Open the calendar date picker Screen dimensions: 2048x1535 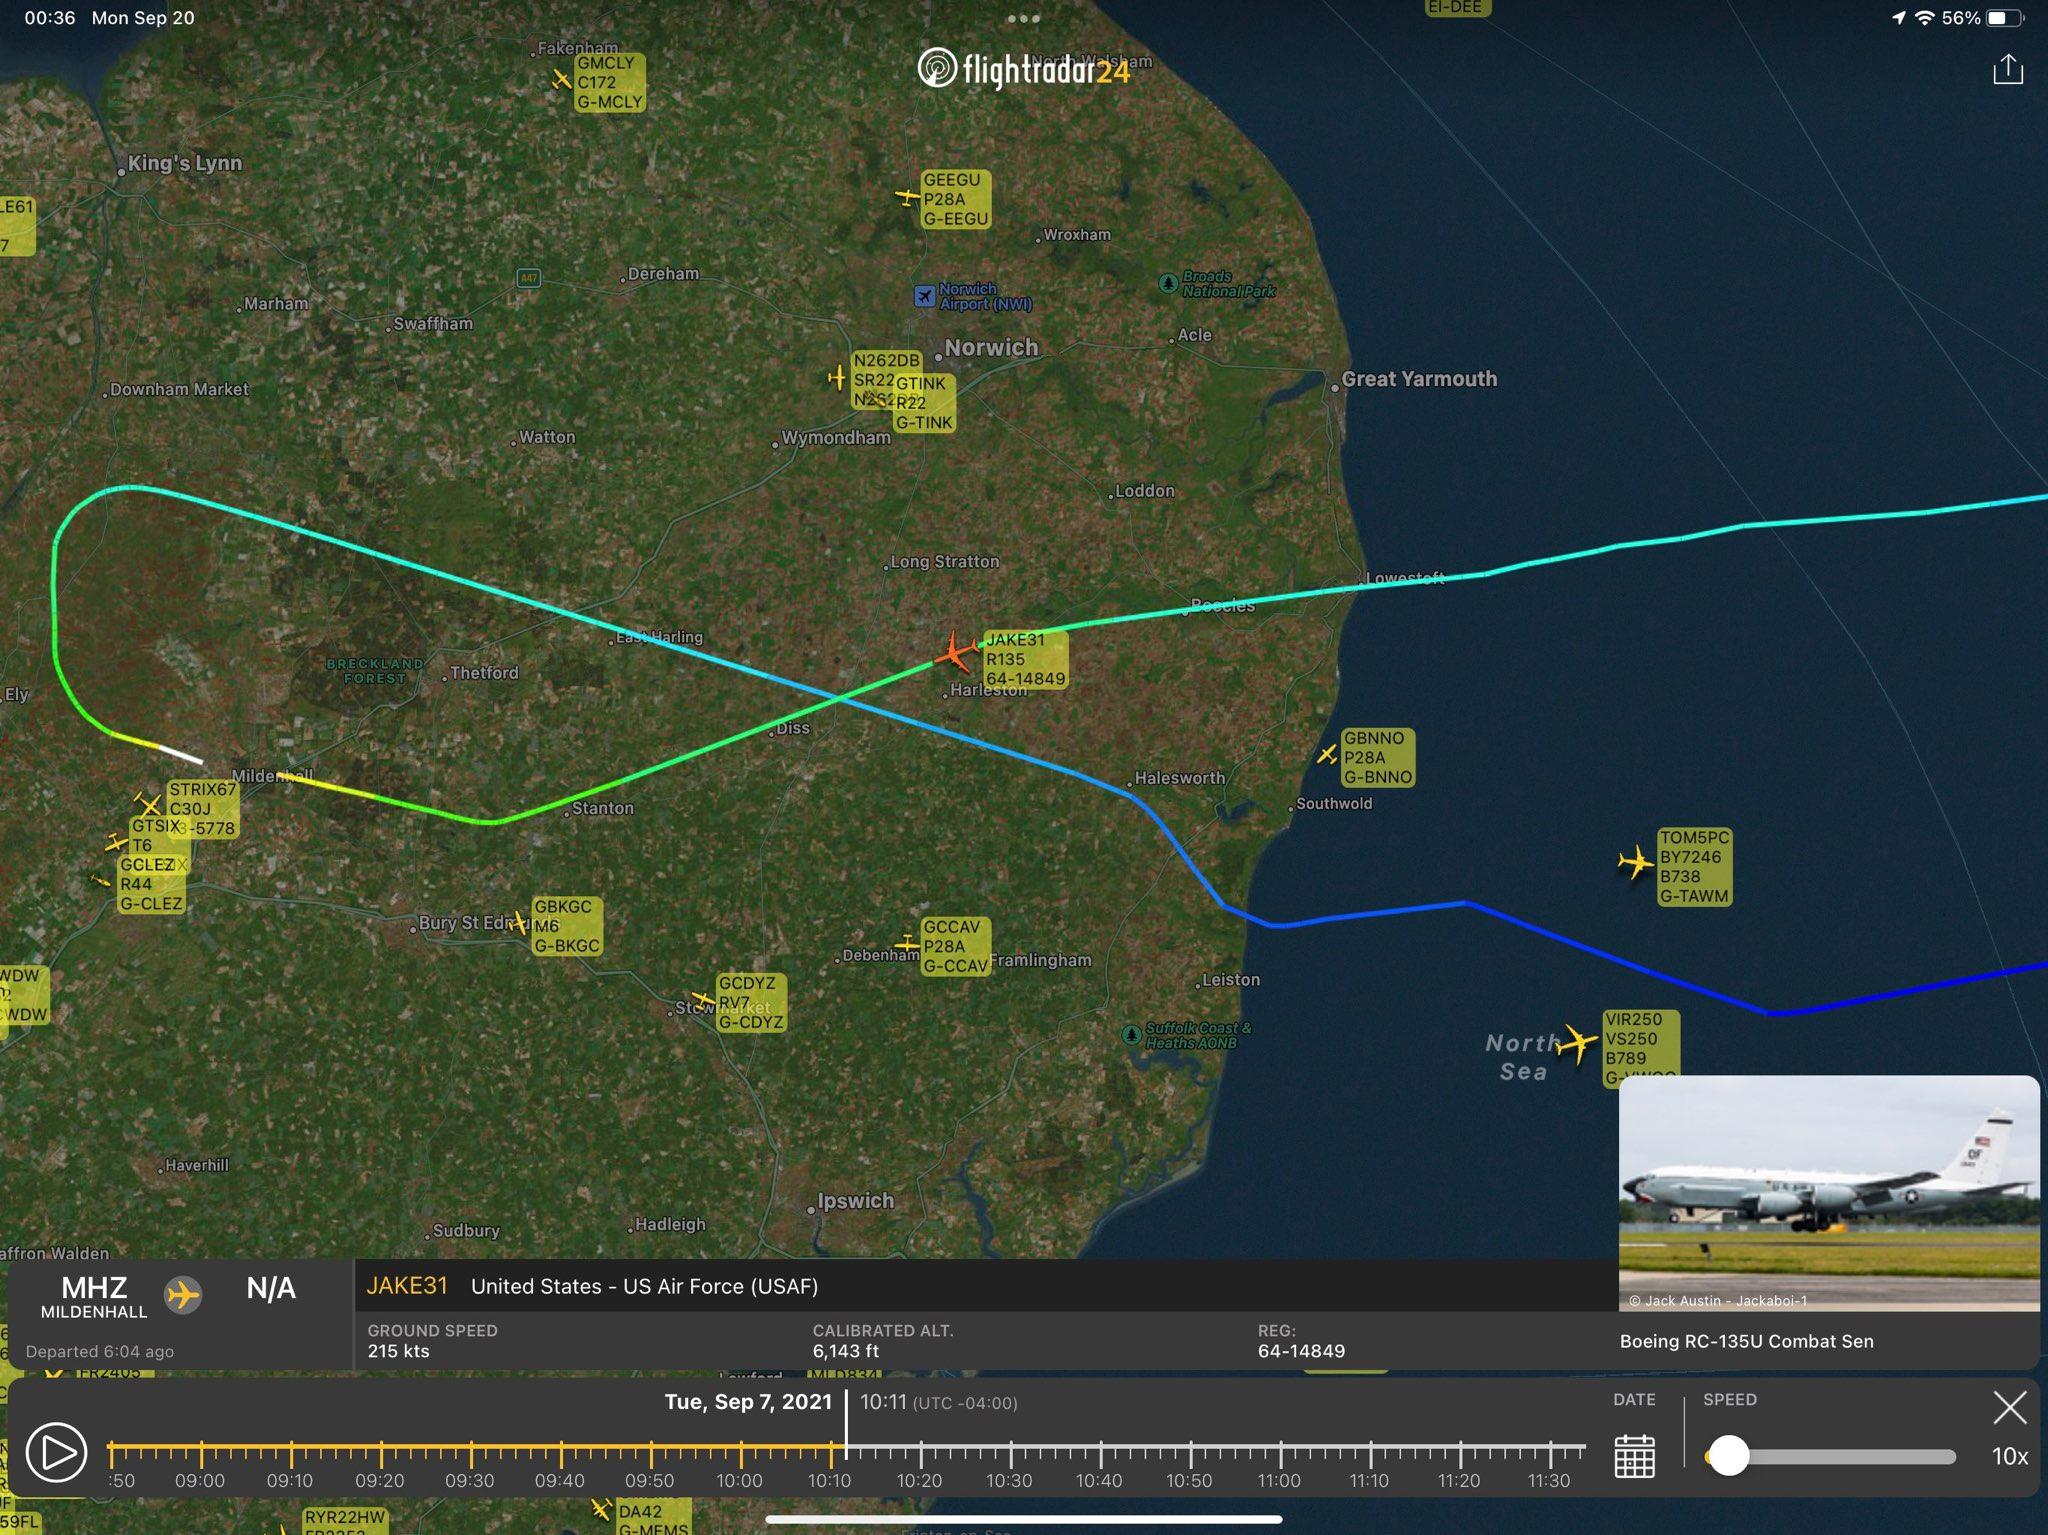[x=1634, y=1458]
